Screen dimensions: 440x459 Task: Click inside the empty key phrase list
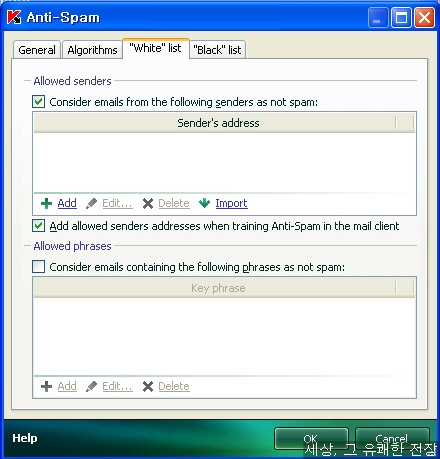pyautogui.click(x=224, y=336)
